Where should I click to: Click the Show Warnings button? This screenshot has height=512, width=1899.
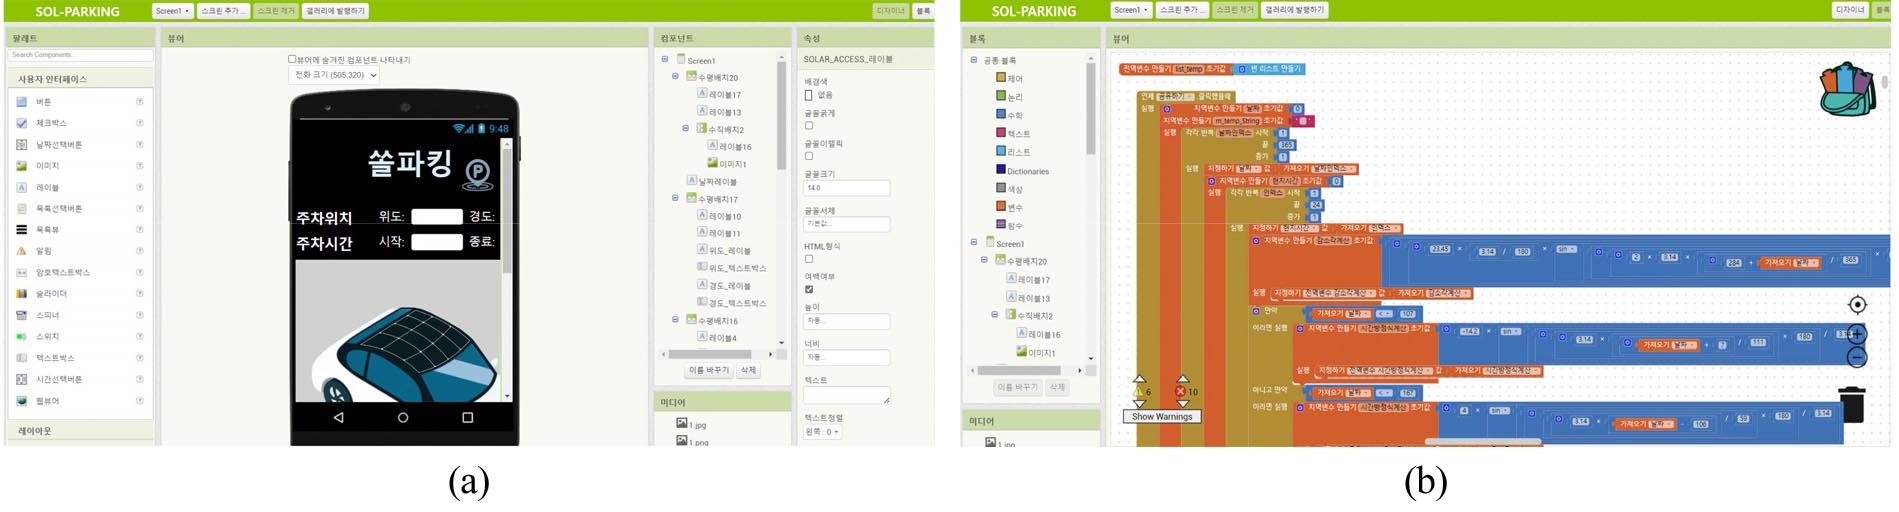1161,417
